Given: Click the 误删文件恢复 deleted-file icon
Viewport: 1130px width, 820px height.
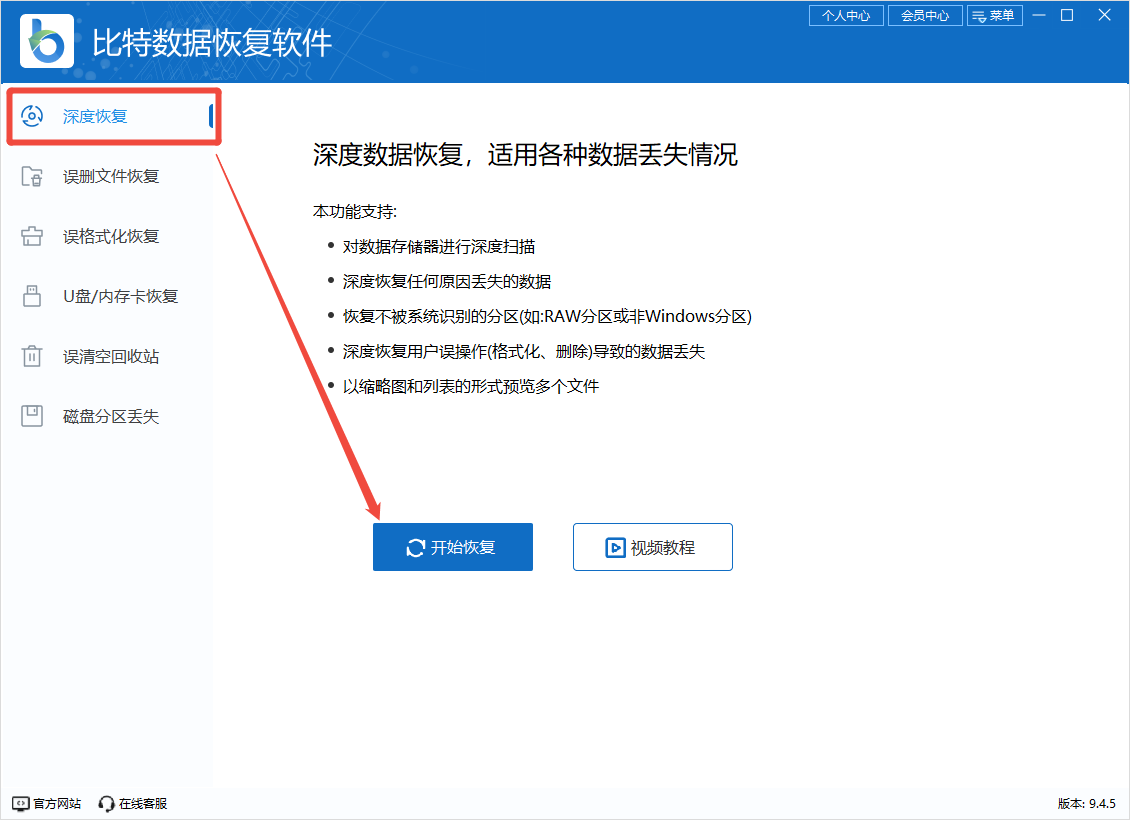Looking at the screenshot, I should coord(31,176).
